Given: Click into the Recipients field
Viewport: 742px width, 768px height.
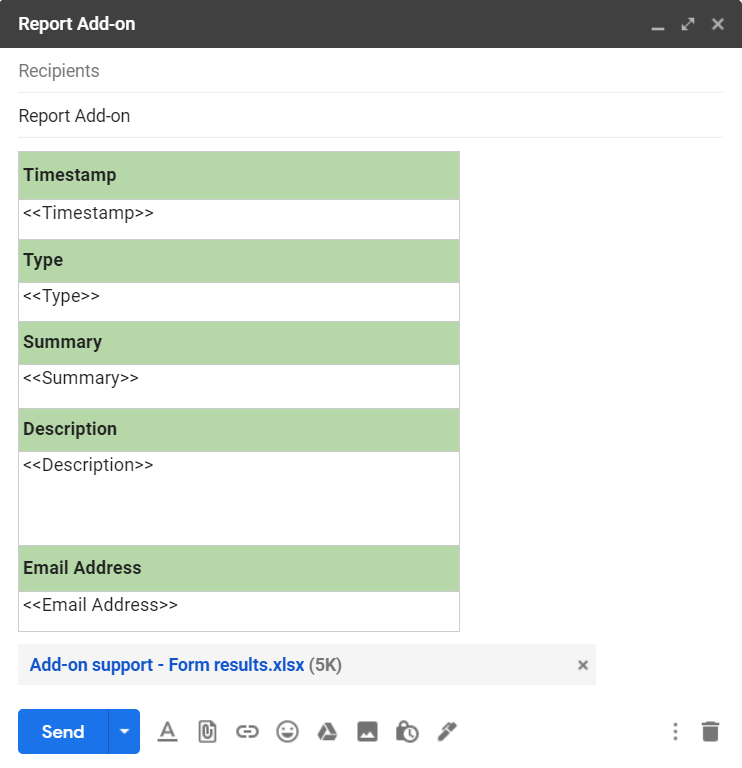Looking at the screenshot, I should coord(370,71).
